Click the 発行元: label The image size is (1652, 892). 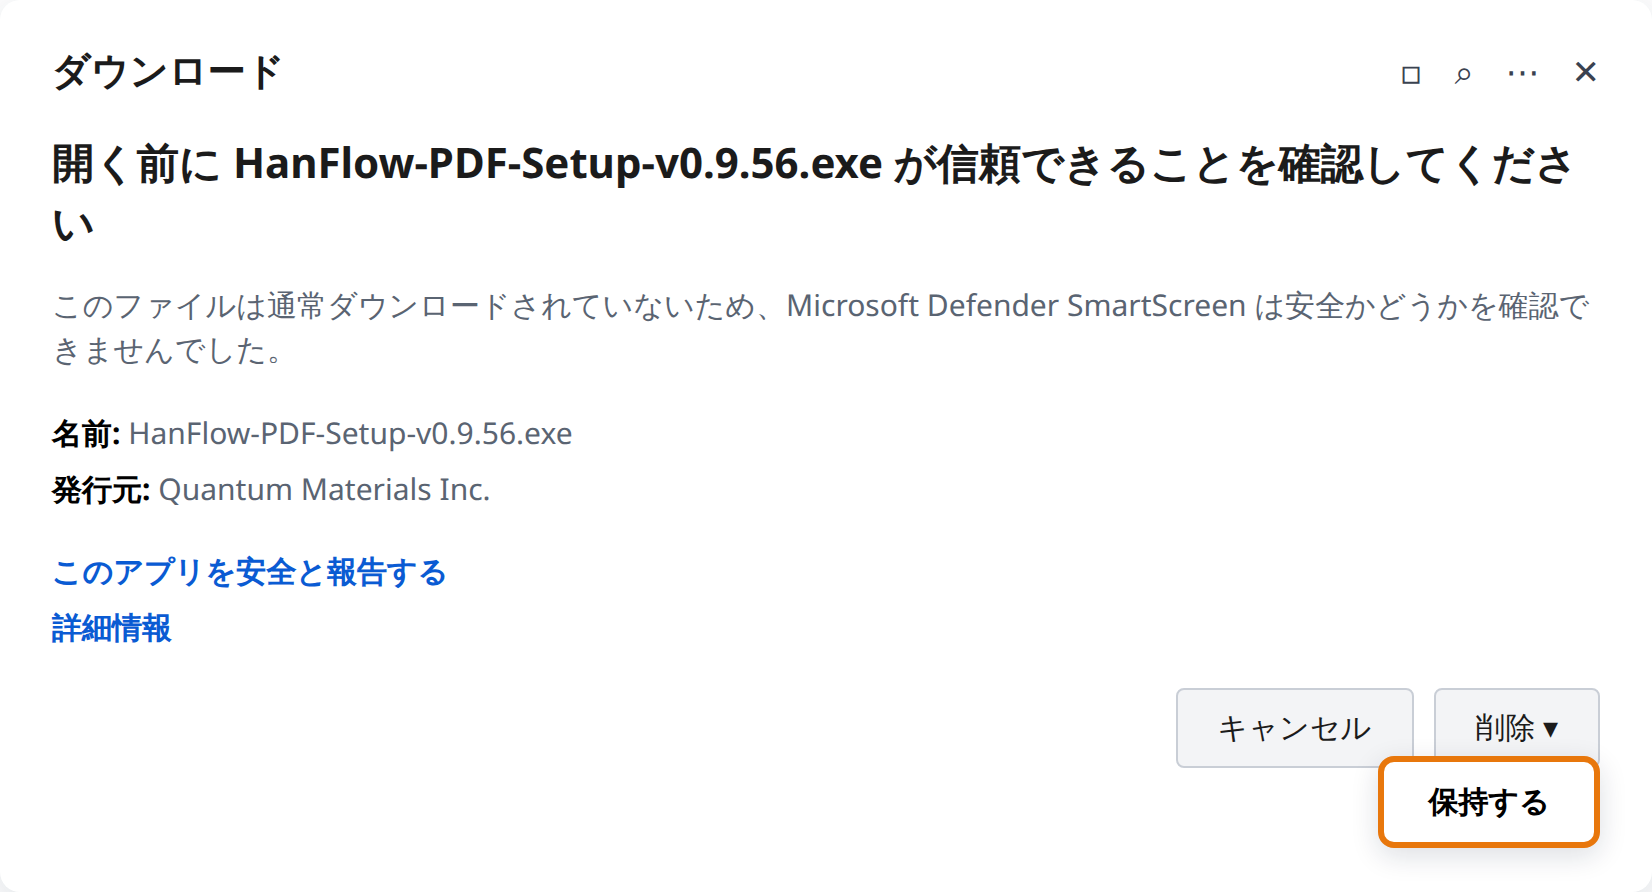click(101, 490)
